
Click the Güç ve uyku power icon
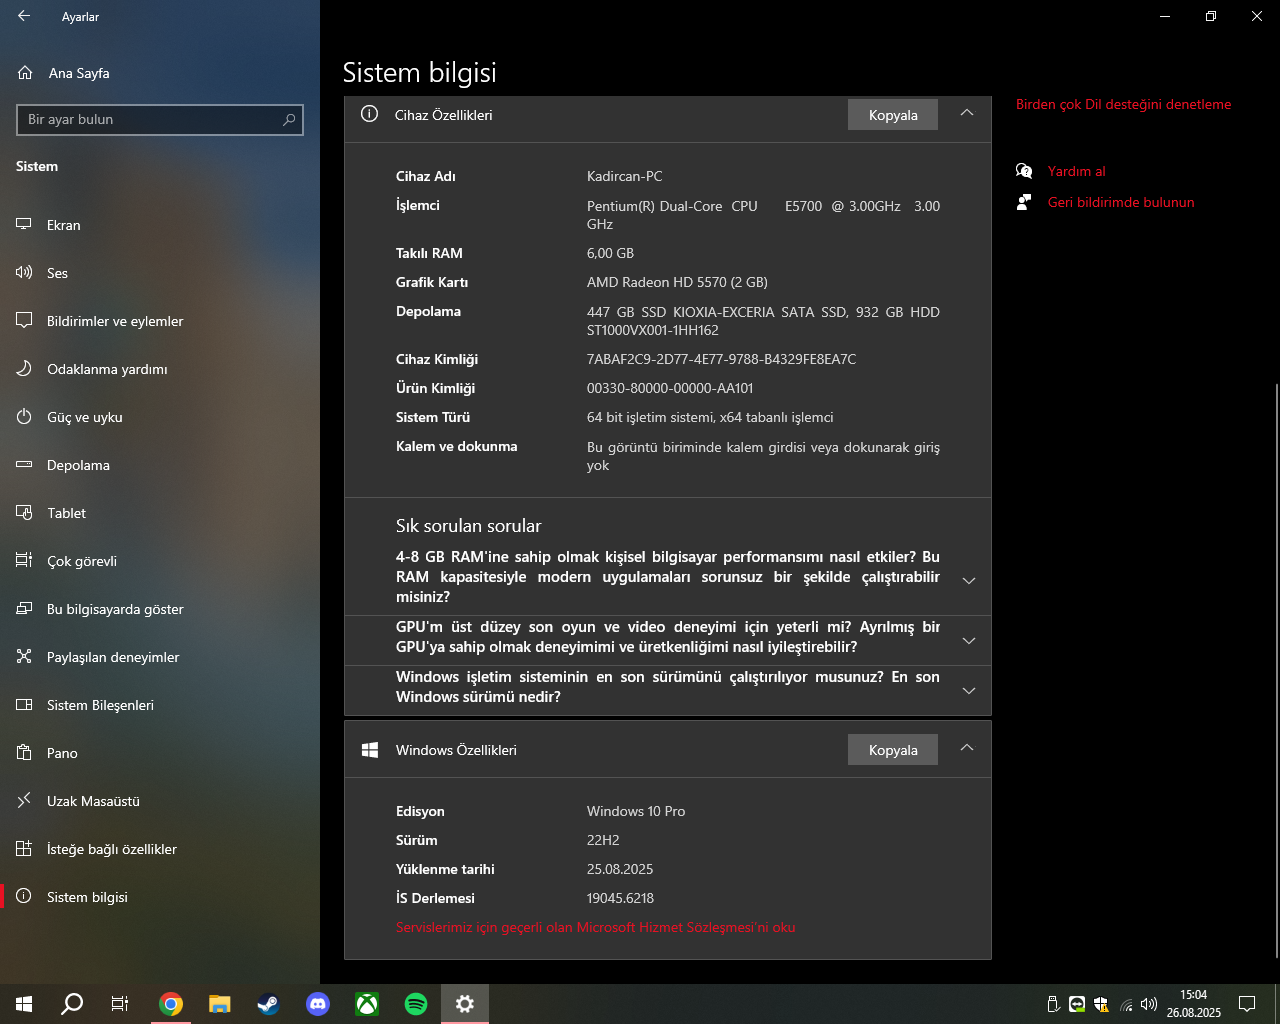(x=24, y=417)
